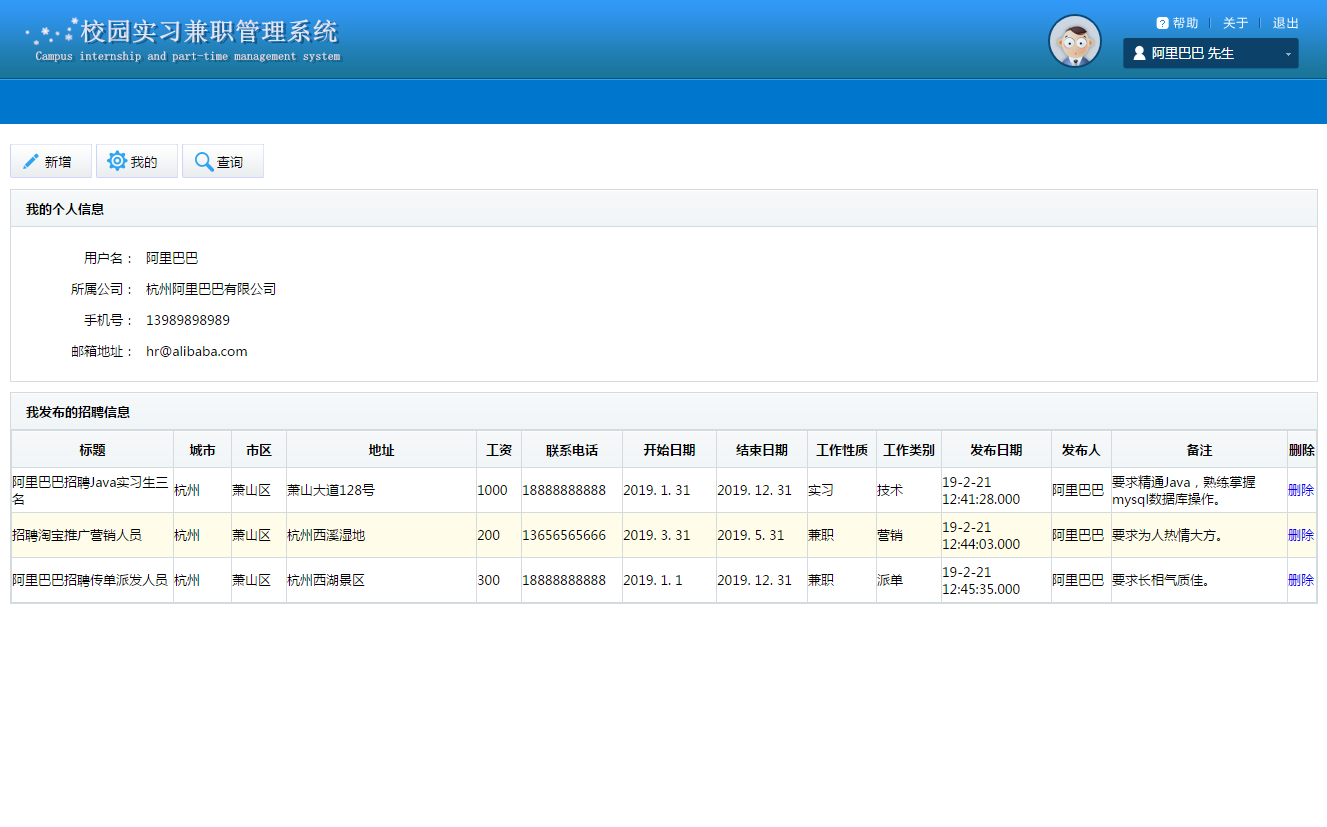1327x827 pixels.
Task: Click remark 要求为人热情大方。
Action: coord(1168,535)
